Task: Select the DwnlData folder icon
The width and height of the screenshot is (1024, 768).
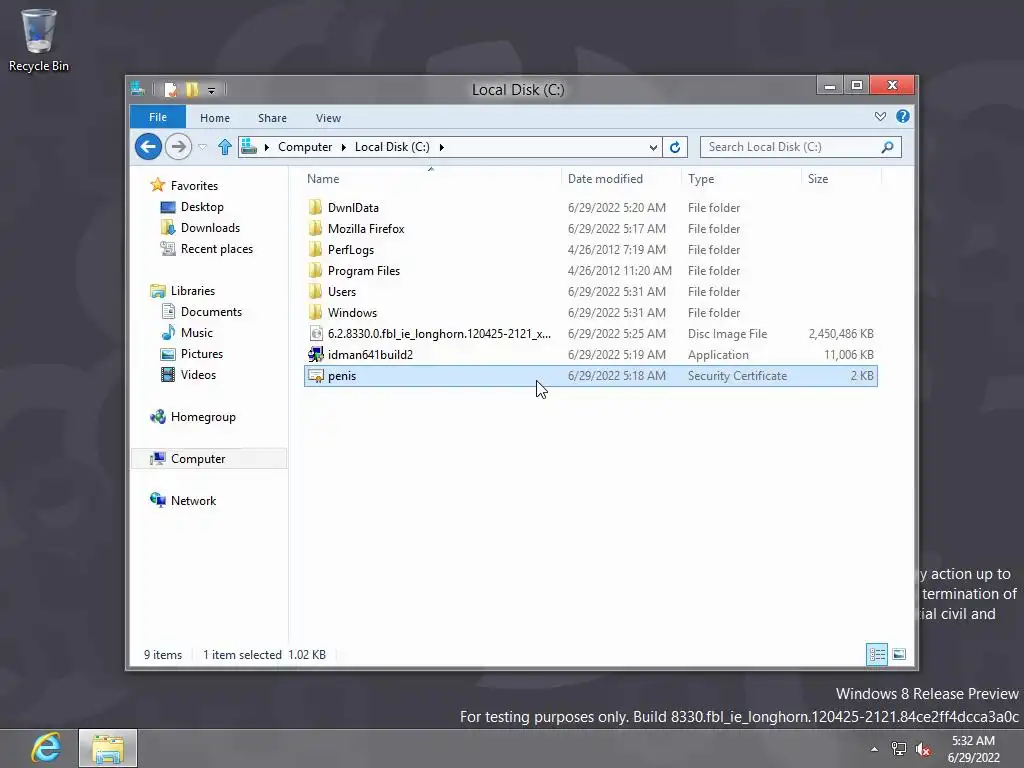Action: tap(315, 208)
